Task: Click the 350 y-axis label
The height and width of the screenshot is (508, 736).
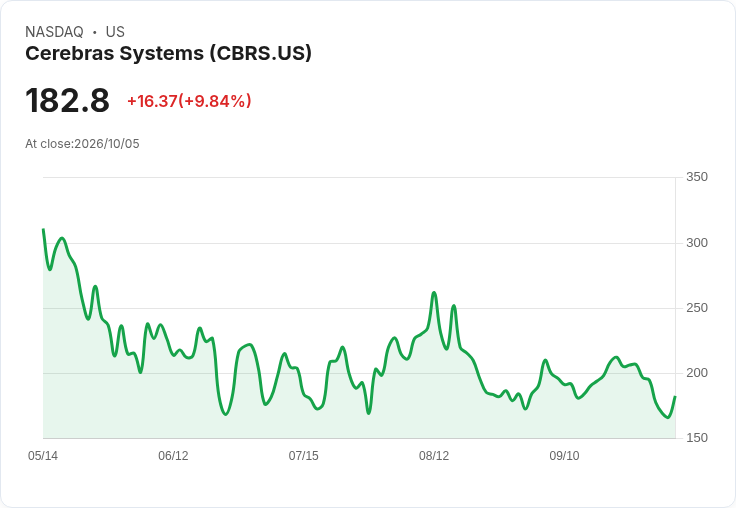Action: tap(697, 177)
